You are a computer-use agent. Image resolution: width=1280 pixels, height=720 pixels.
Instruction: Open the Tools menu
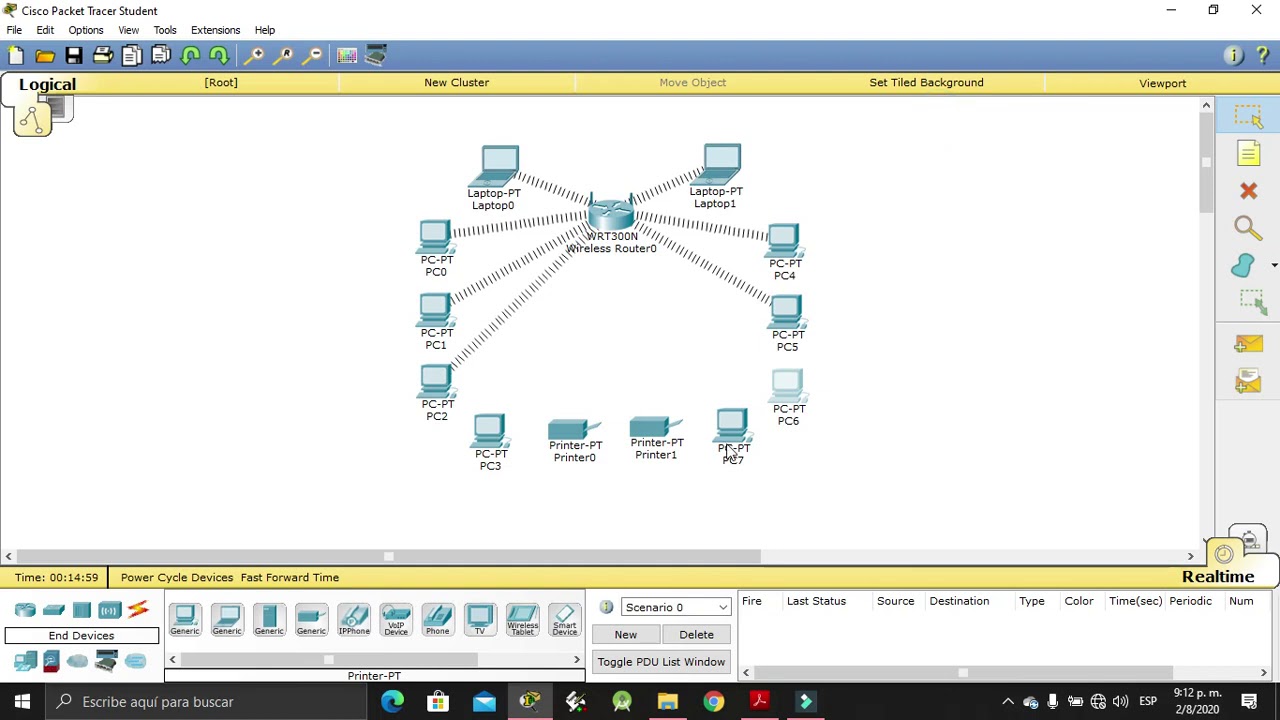tap(165, 30)
